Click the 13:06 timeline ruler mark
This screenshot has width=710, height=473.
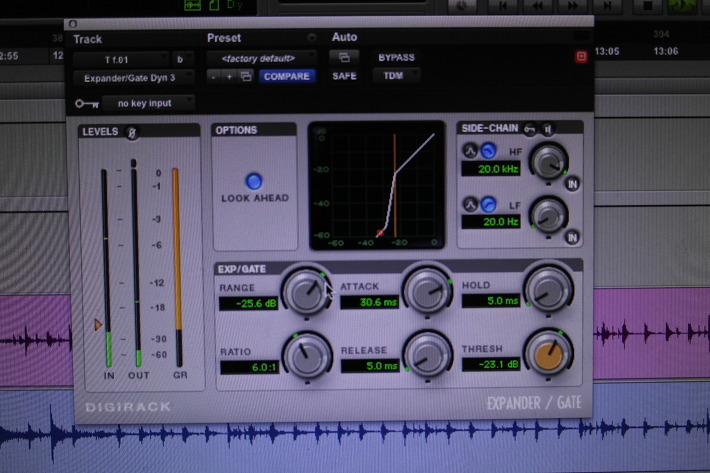[x=666, y=51]
